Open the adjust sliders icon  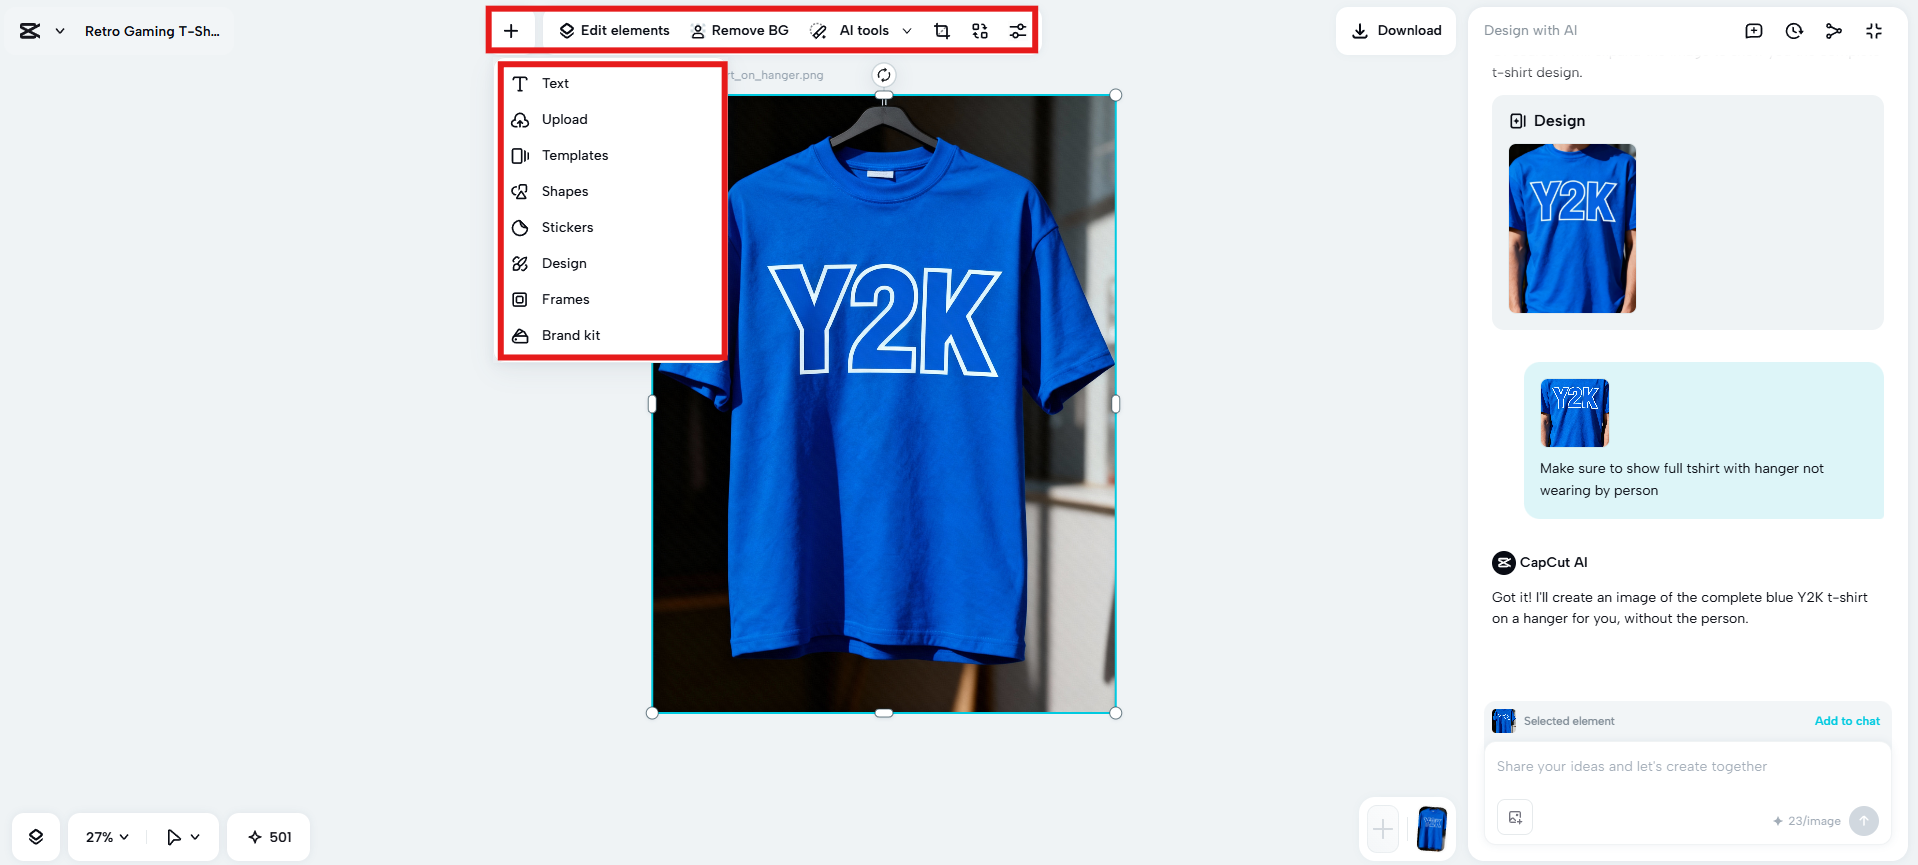coord(1018,31)
